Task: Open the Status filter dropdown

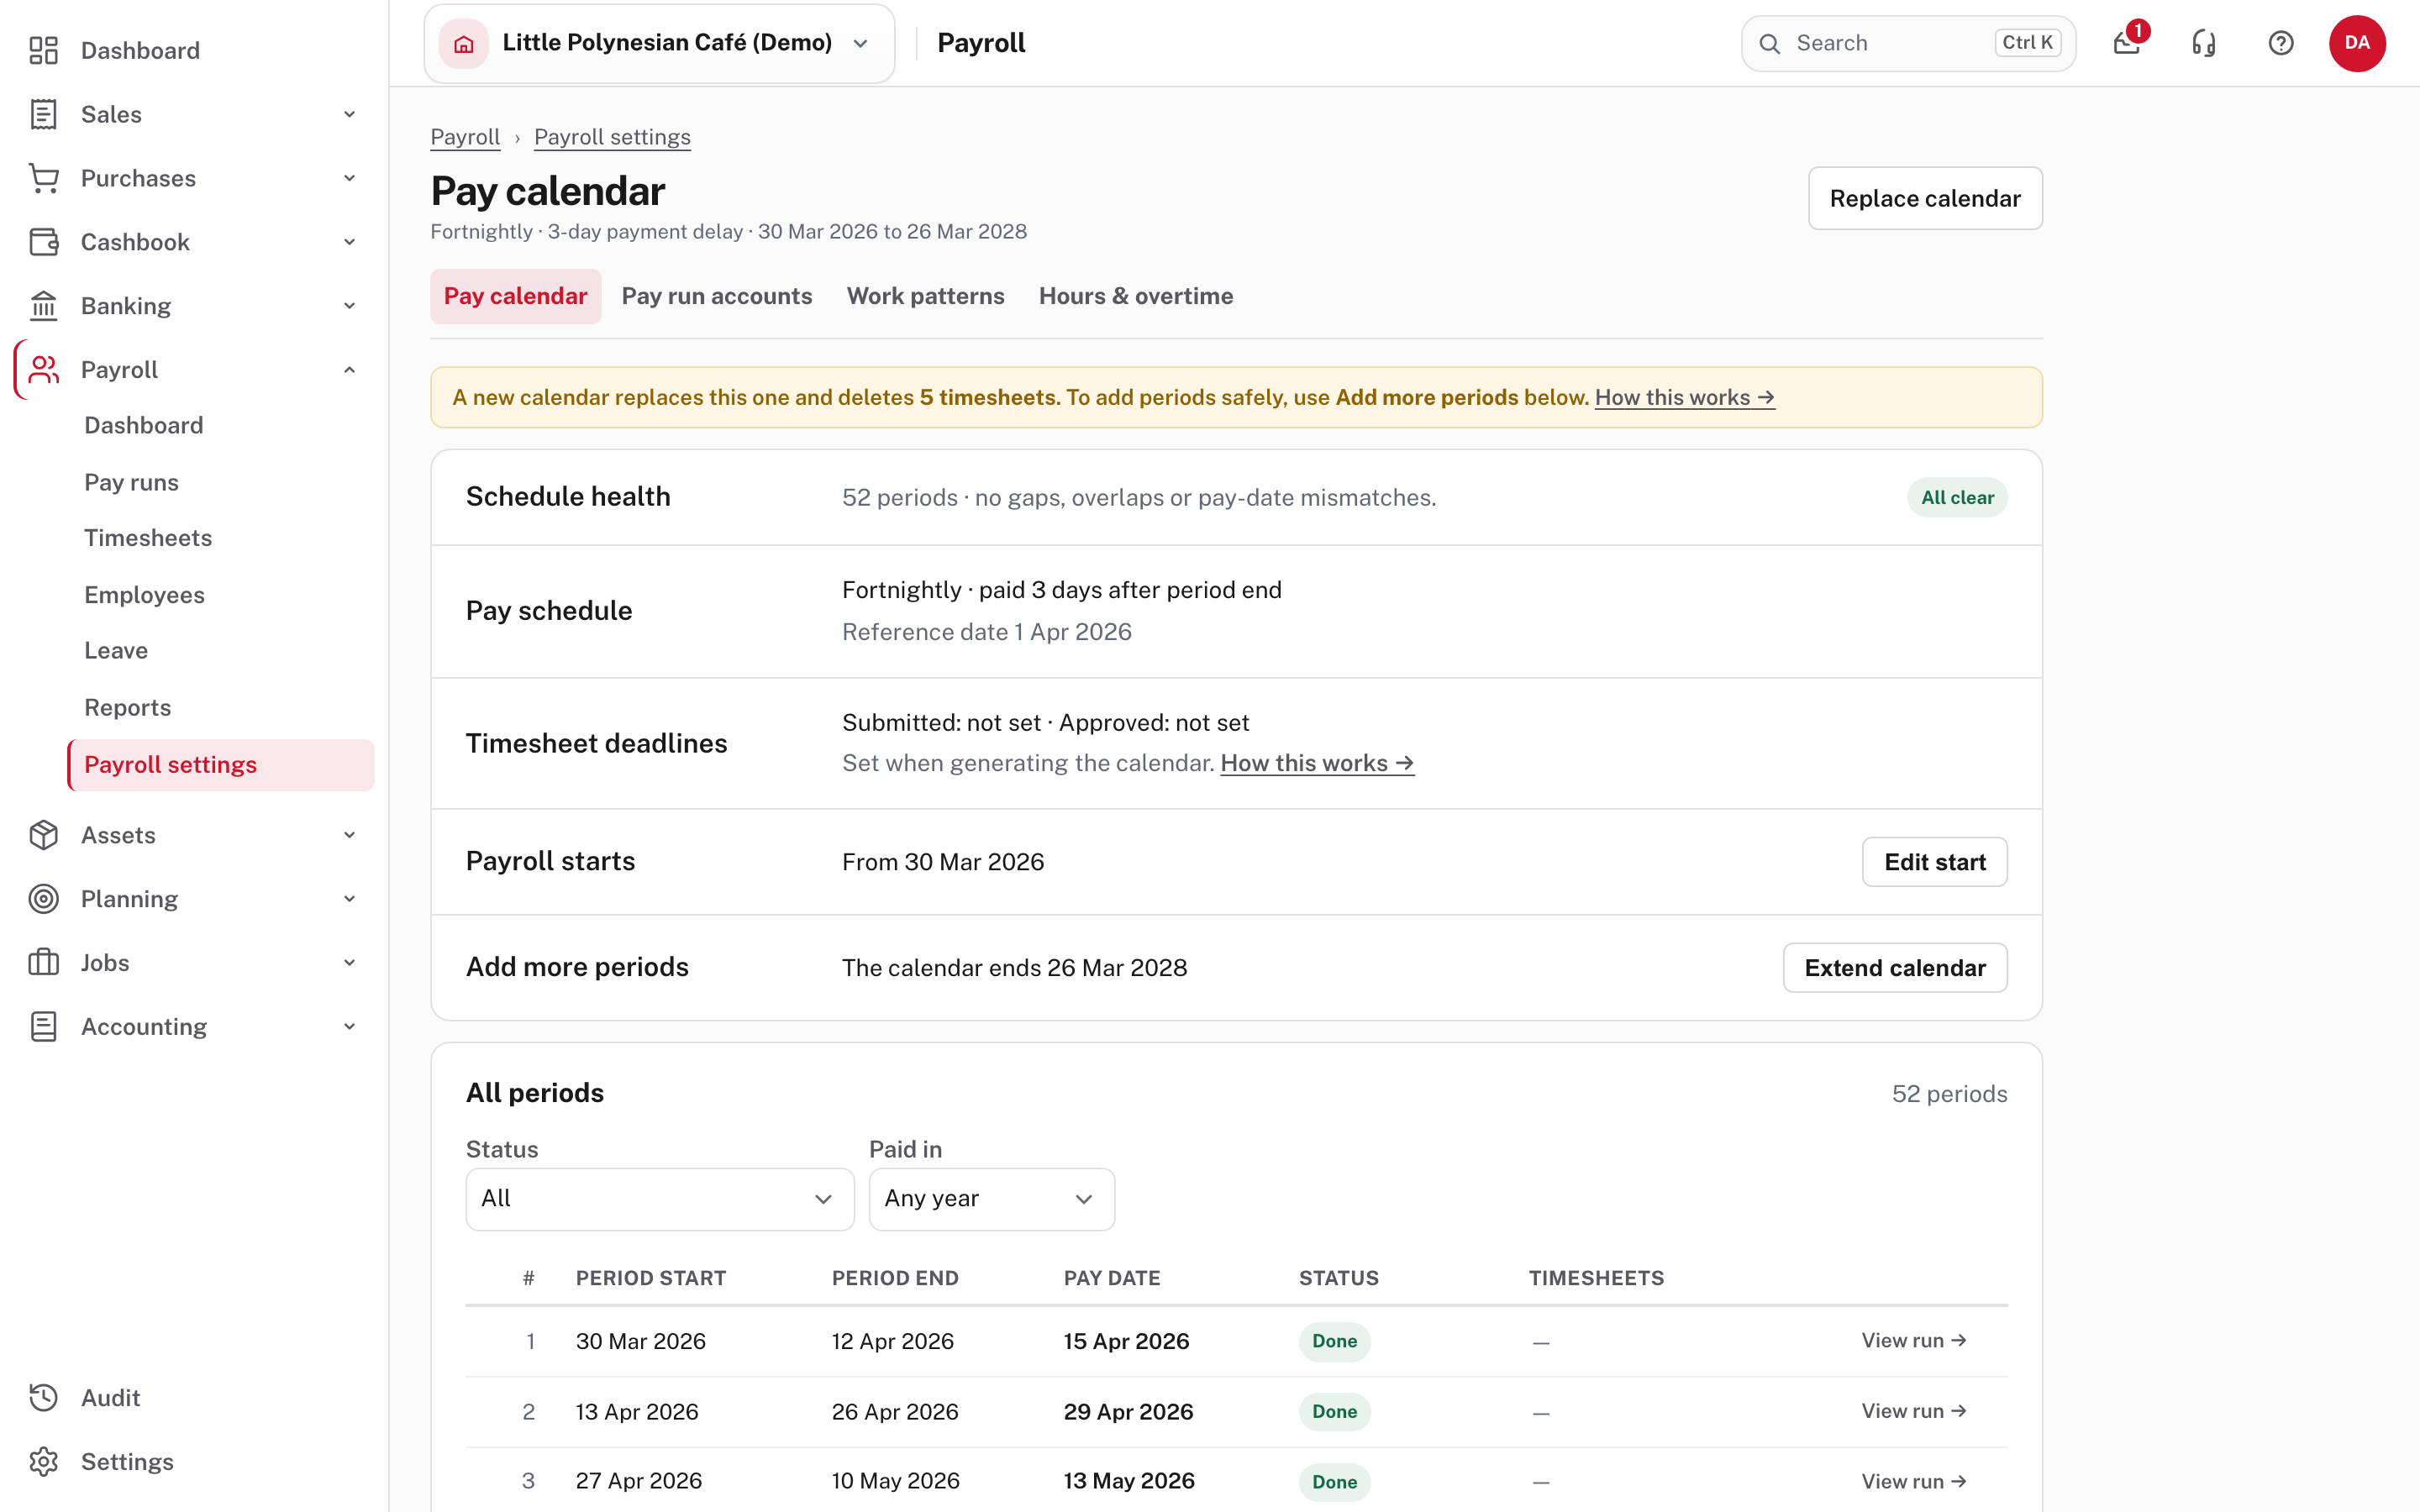Action: tap(660, 1199)
